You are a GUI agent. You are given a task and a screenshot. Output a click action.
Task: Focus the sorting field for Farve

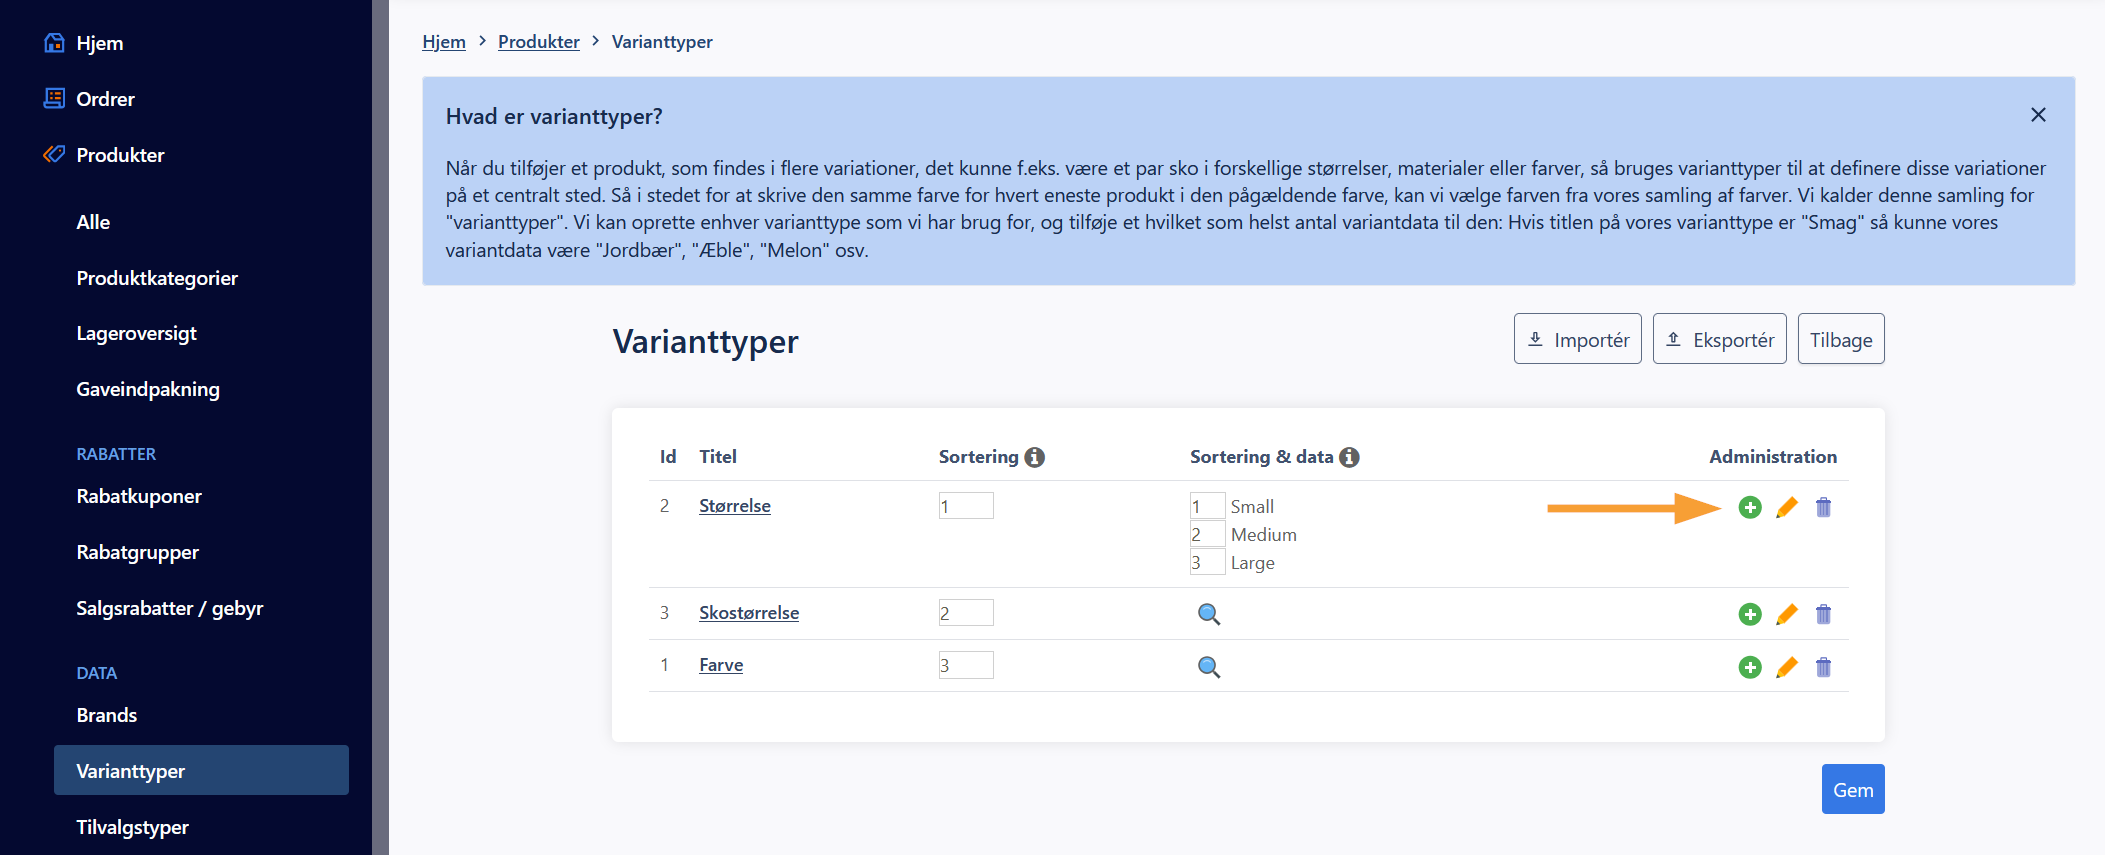point(966,665)
